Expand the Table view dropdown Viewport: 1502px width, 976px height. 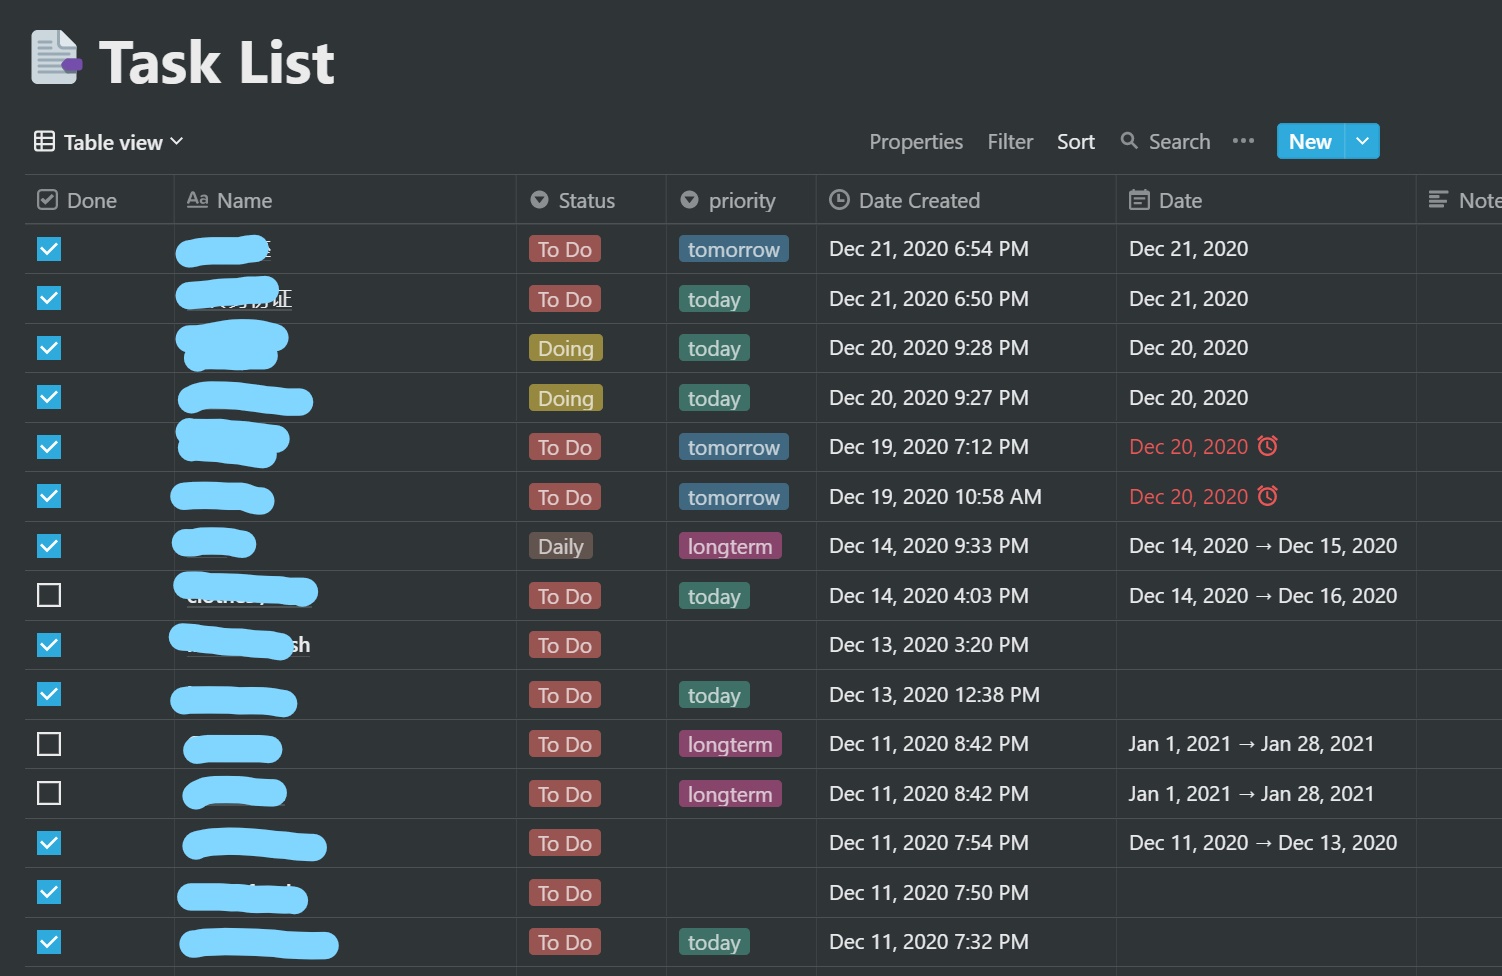(177, 142)
